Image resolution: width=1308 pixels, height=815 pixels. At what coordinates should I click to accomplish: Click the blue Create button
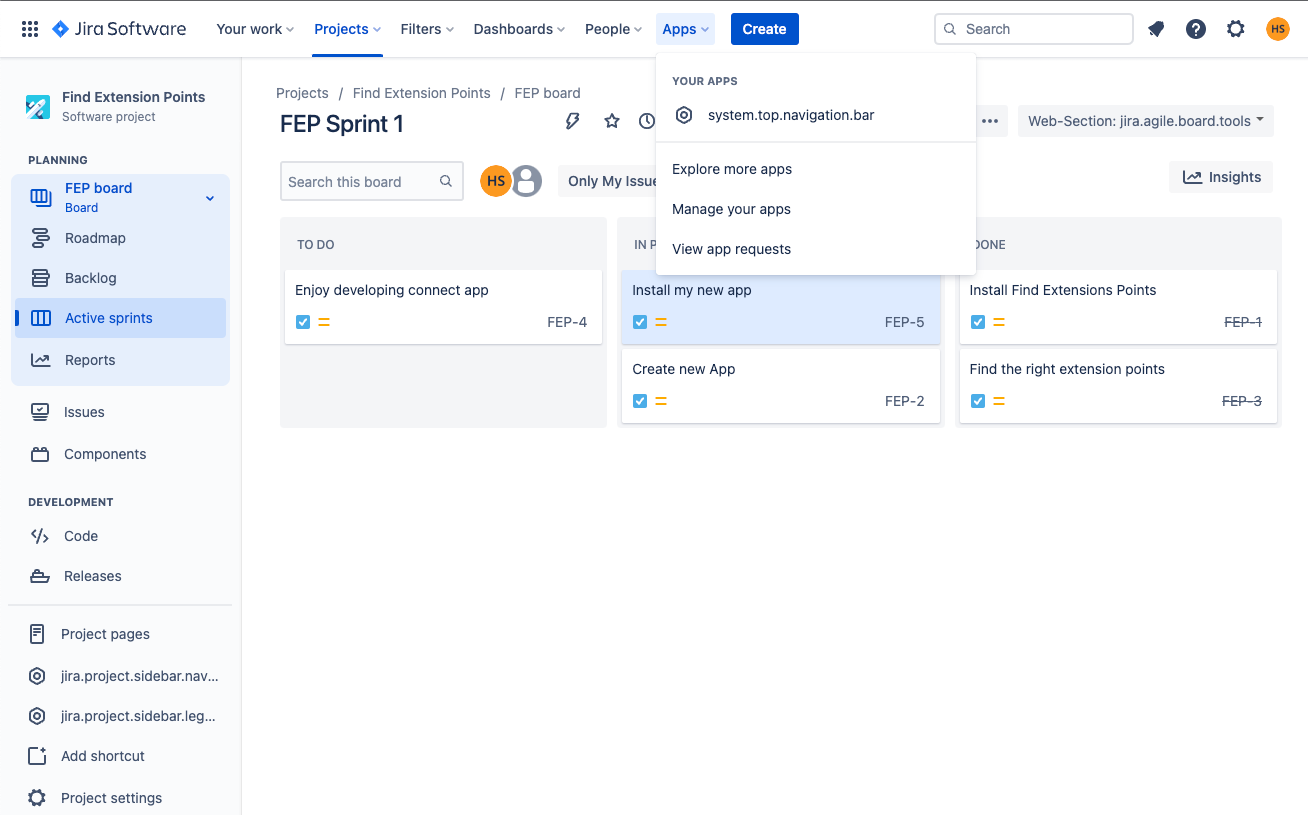tap(765, 29)
